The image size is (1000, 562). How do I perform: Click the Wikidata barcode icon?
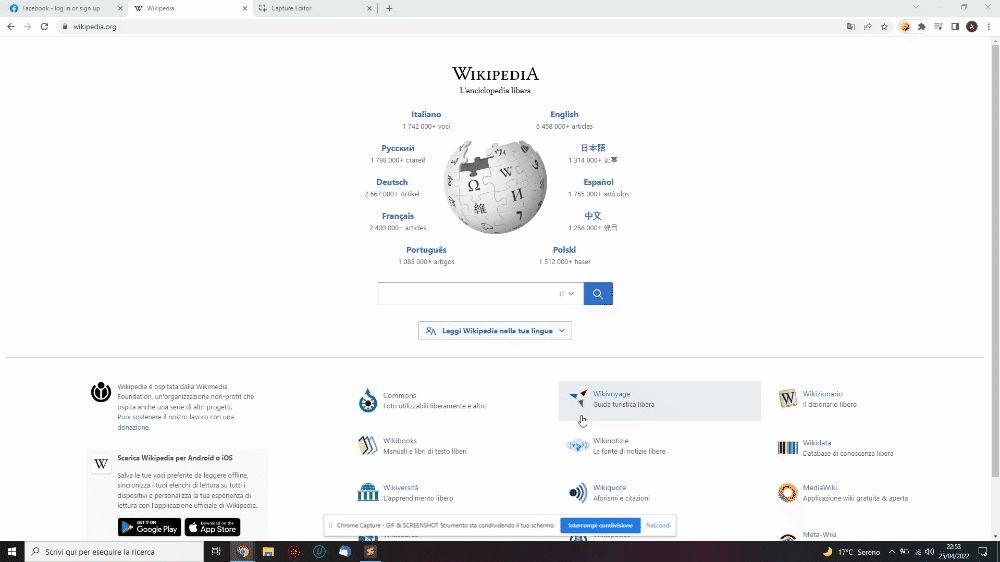[x=788, y=448]
